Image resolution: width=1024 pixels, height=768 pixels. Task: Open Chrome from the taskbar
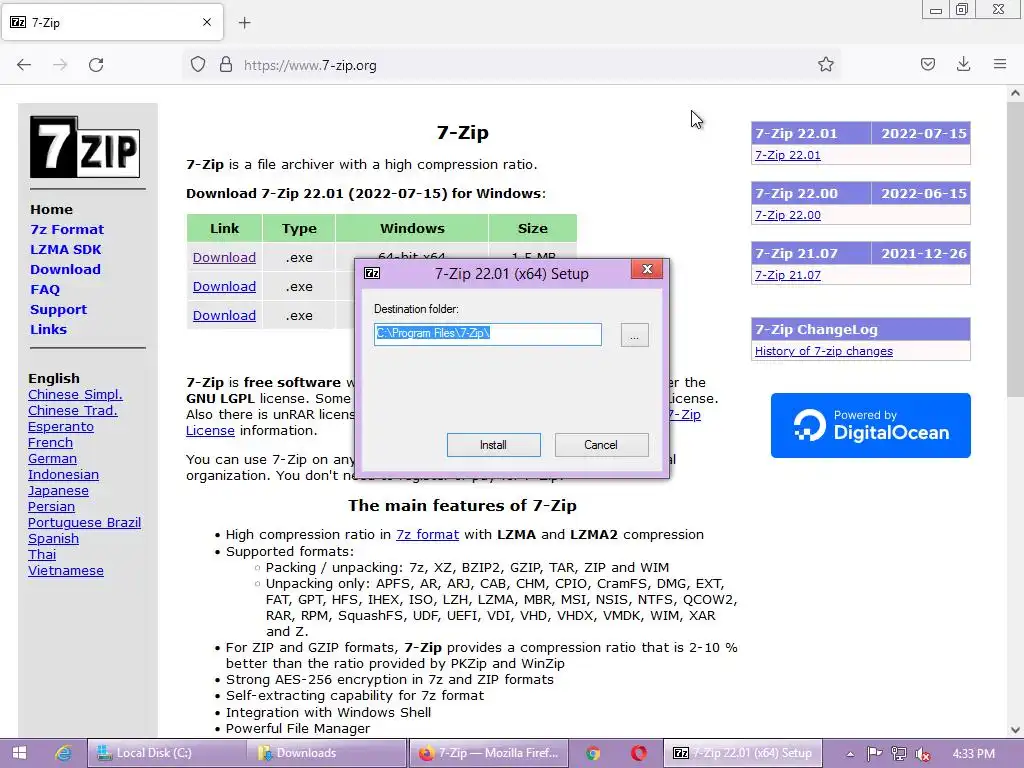tap(593, 753)
